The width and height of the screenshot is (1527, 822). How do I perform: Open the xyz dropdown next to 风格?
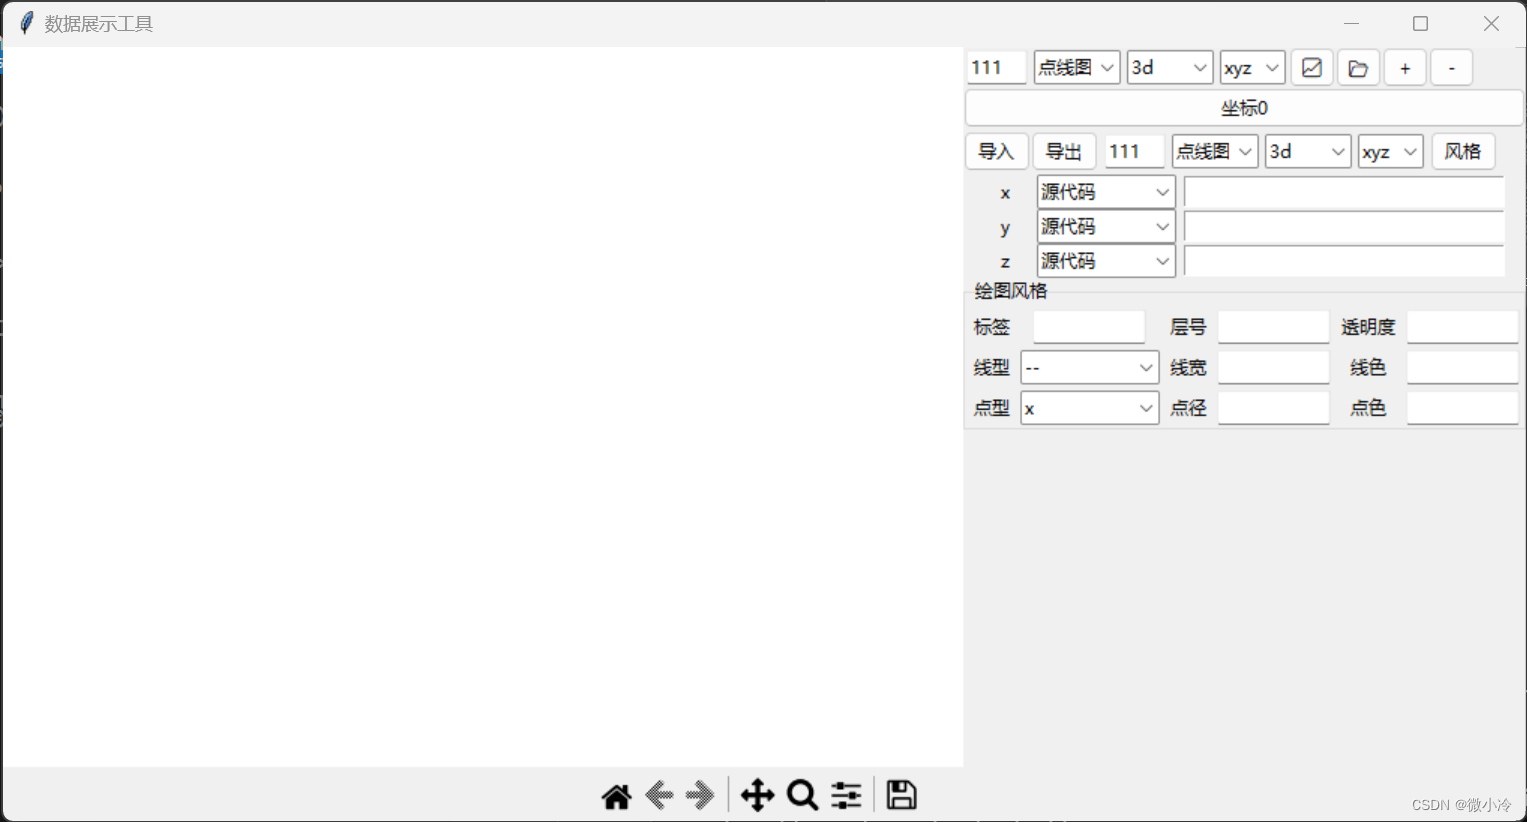1390,152
